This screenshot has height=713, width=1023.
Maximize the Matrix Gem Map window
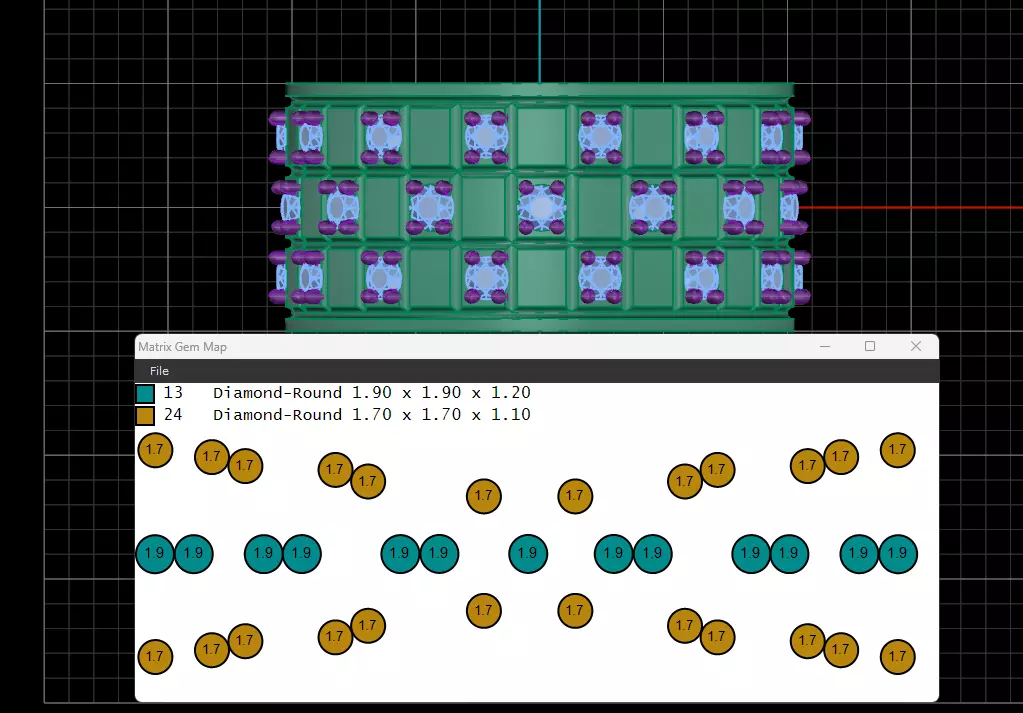870,346
